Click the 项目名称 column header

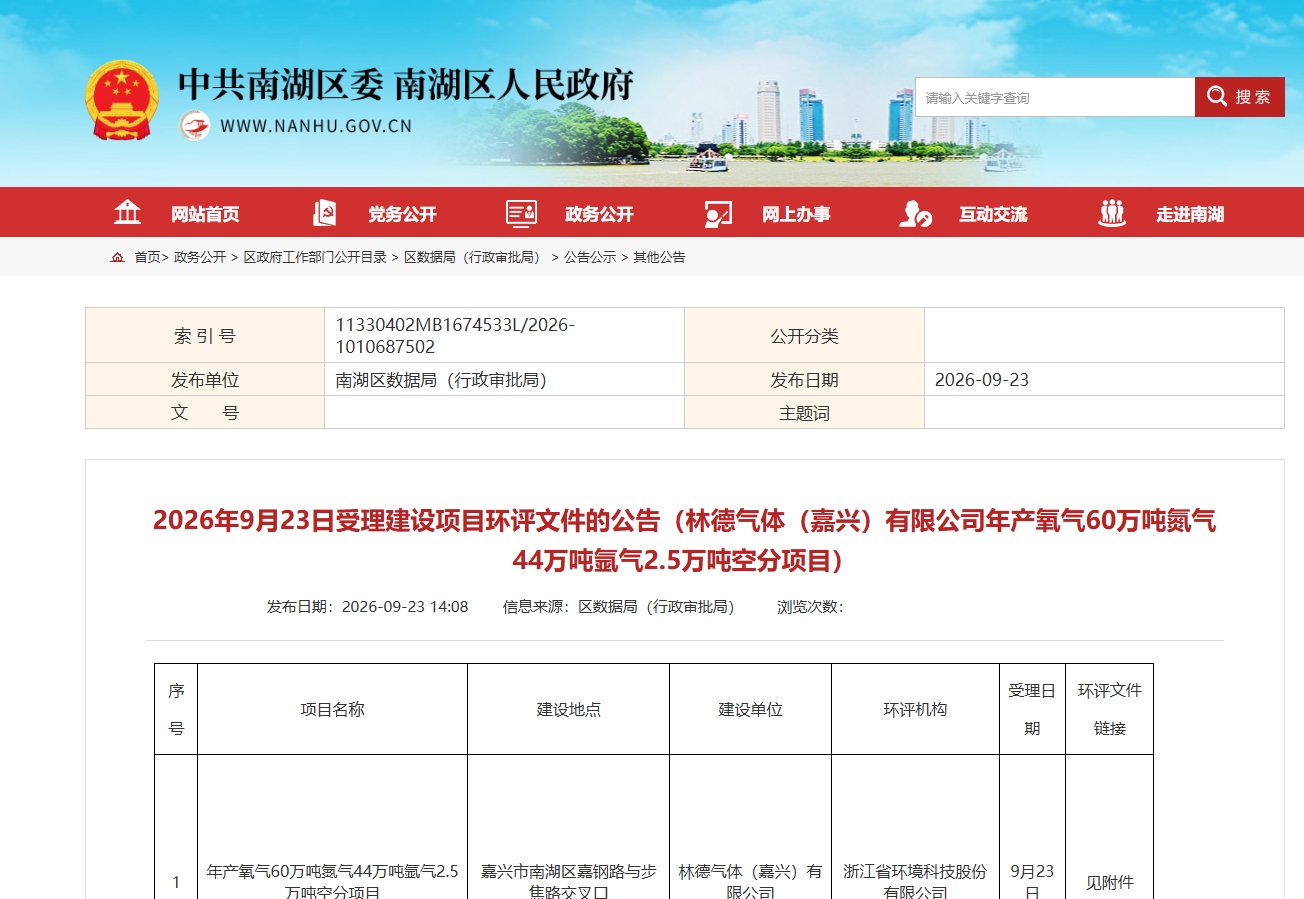(x=333, y=709)
